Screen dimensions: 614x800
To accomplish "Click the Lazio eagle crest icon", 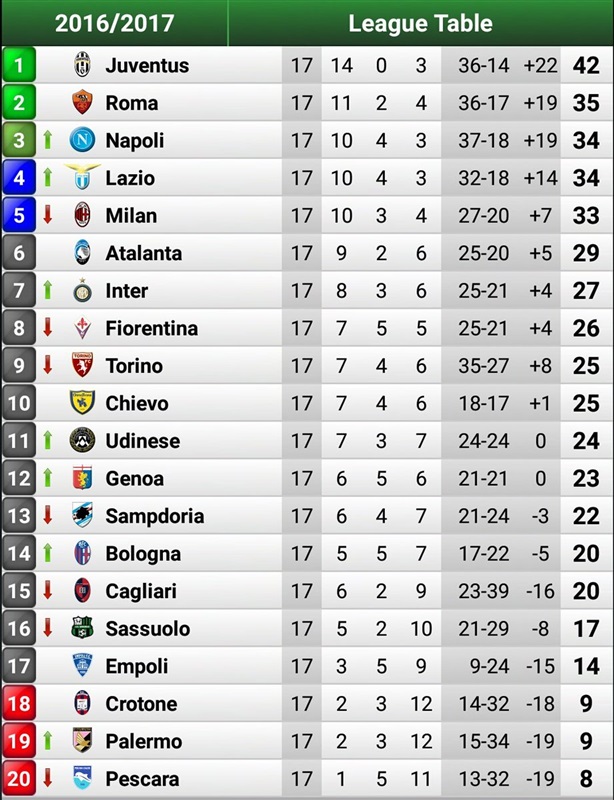I will tap(82, 178).
